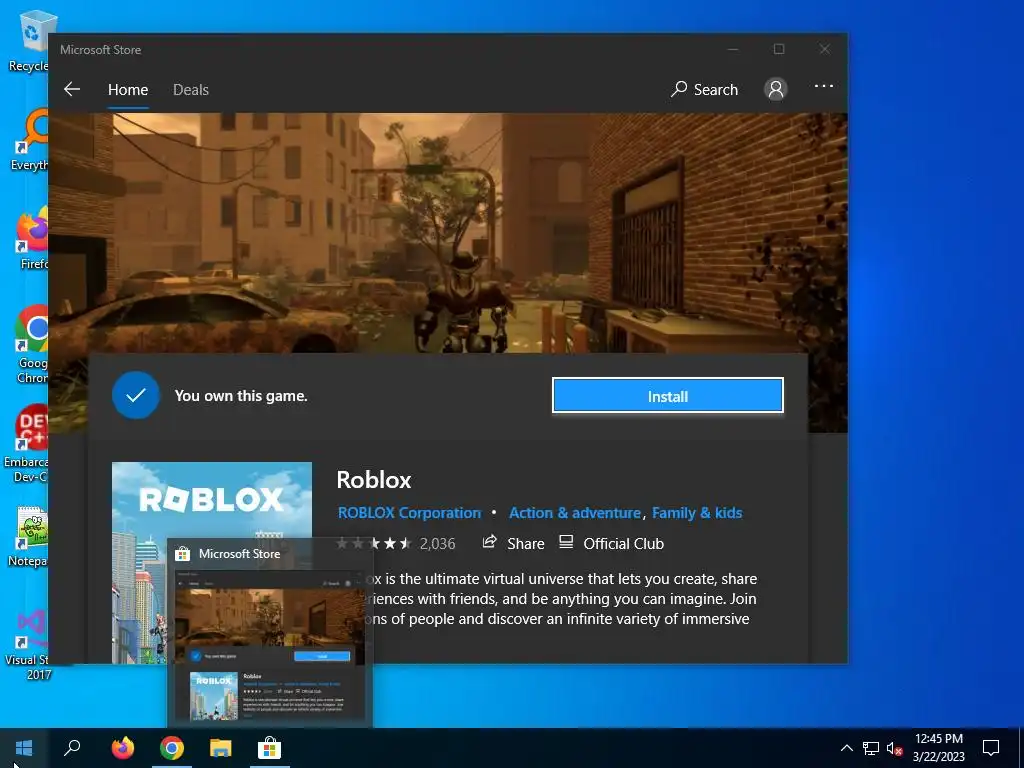The image size is (1024, 768).
Task: Click the Roblox cover art image
Action: point(212,500)
